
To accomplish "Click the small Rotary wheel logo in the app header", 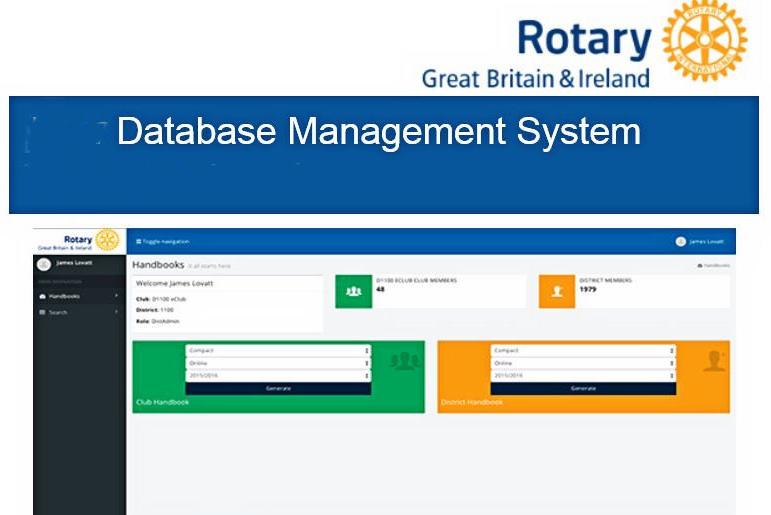I will [x=107, y=241].
